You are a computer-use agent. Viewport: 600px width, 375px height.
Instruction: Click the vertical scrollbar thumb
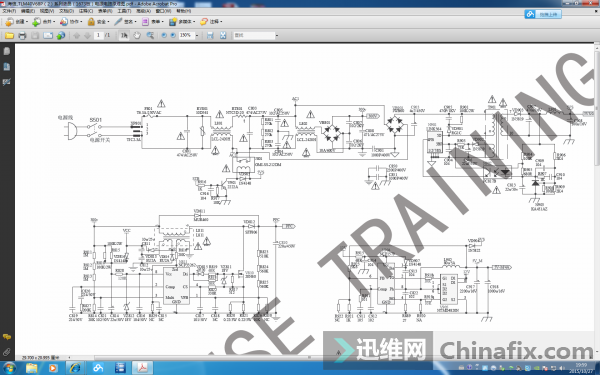pos(597,107)
